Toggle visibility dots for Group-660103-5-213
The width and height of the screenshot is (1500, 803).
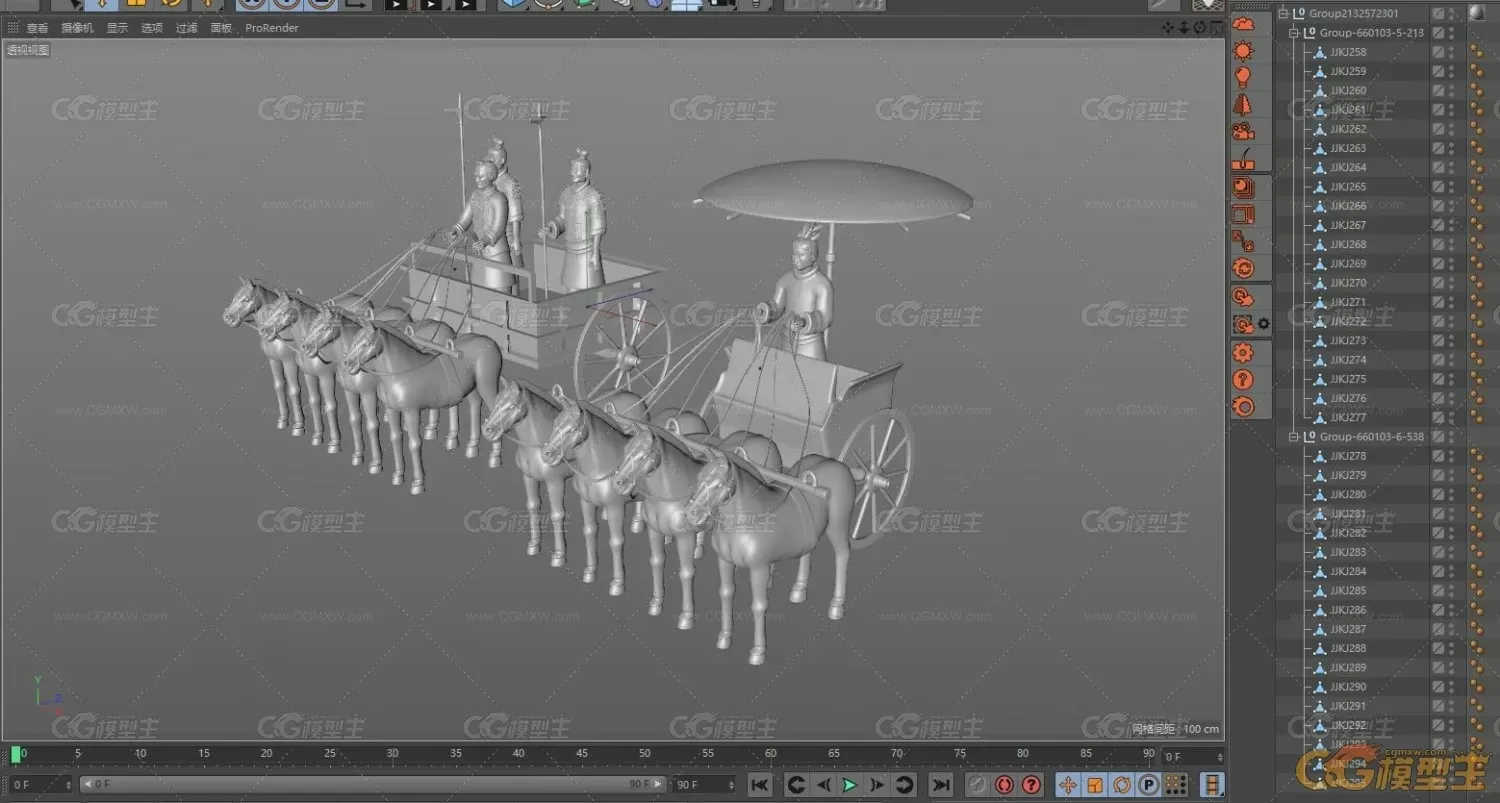[x=1452, y=33]
